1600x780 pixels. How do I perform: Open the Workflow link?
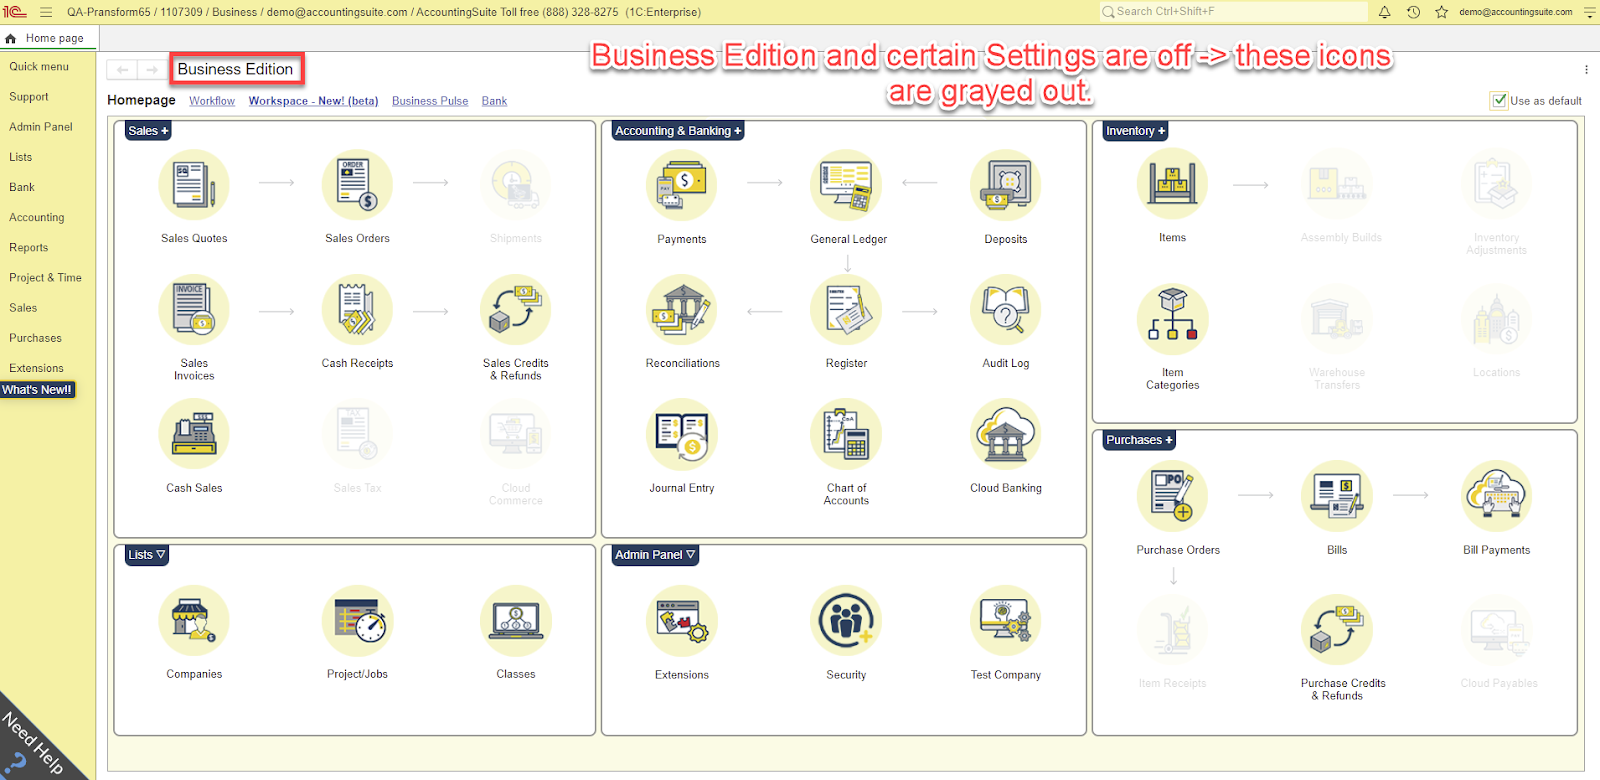[x=212, y=101]
